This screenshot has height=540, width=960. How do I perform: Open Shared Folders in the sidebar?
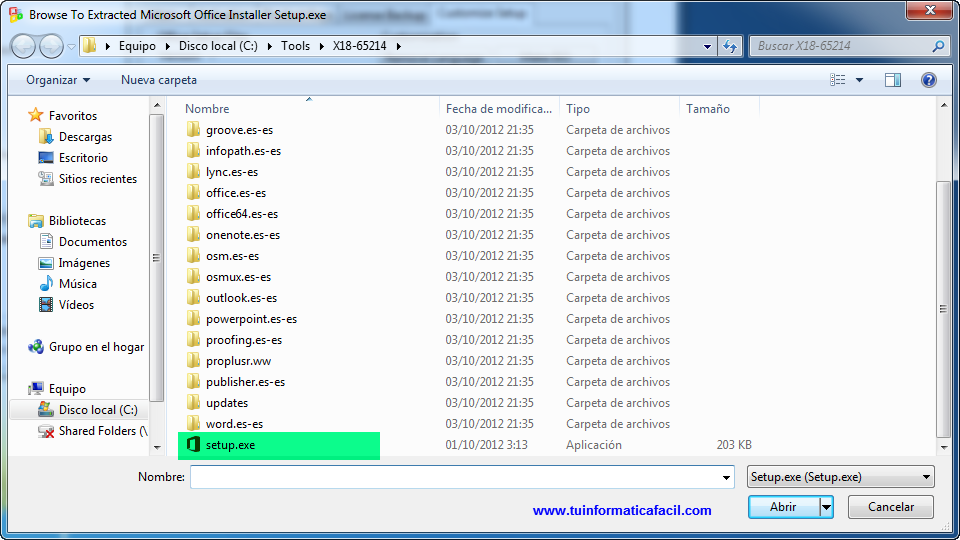pyautogui.click(x=103, y=430)
